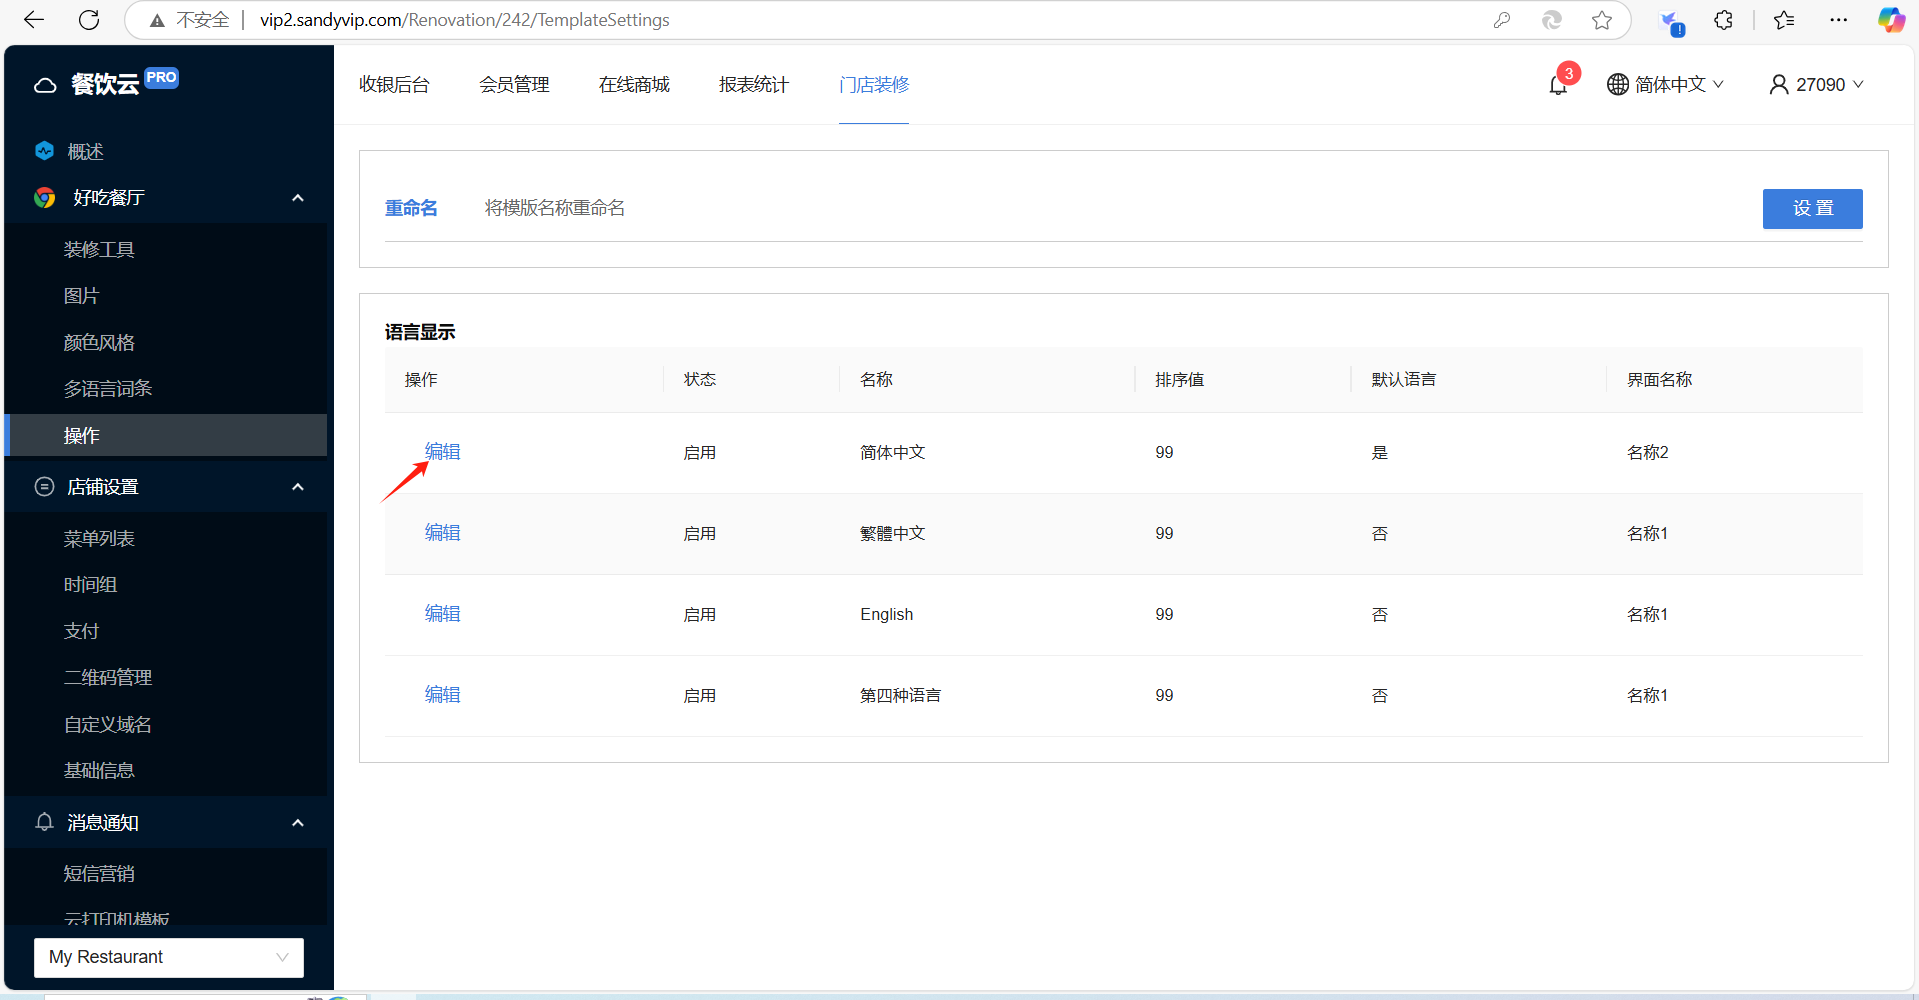Click the browser address bar URL

465,20
